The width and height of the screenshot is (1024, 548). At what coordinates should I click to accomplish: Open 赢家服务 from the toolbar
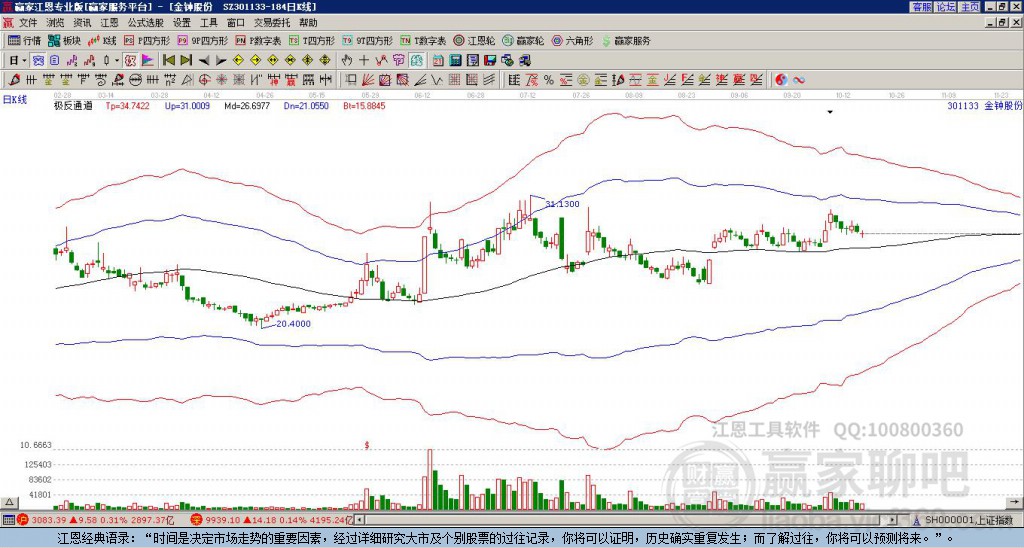626,41
